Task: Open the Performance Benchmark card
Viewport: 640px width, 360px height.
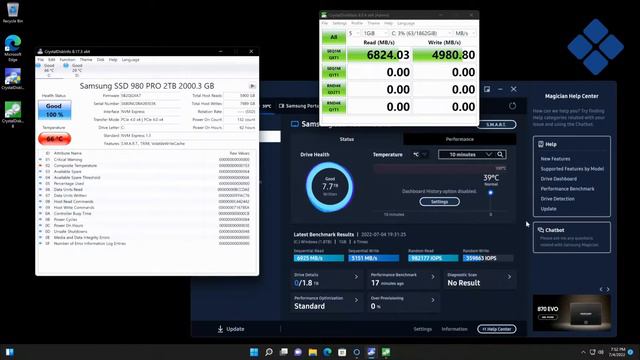Action: point(403,280)
